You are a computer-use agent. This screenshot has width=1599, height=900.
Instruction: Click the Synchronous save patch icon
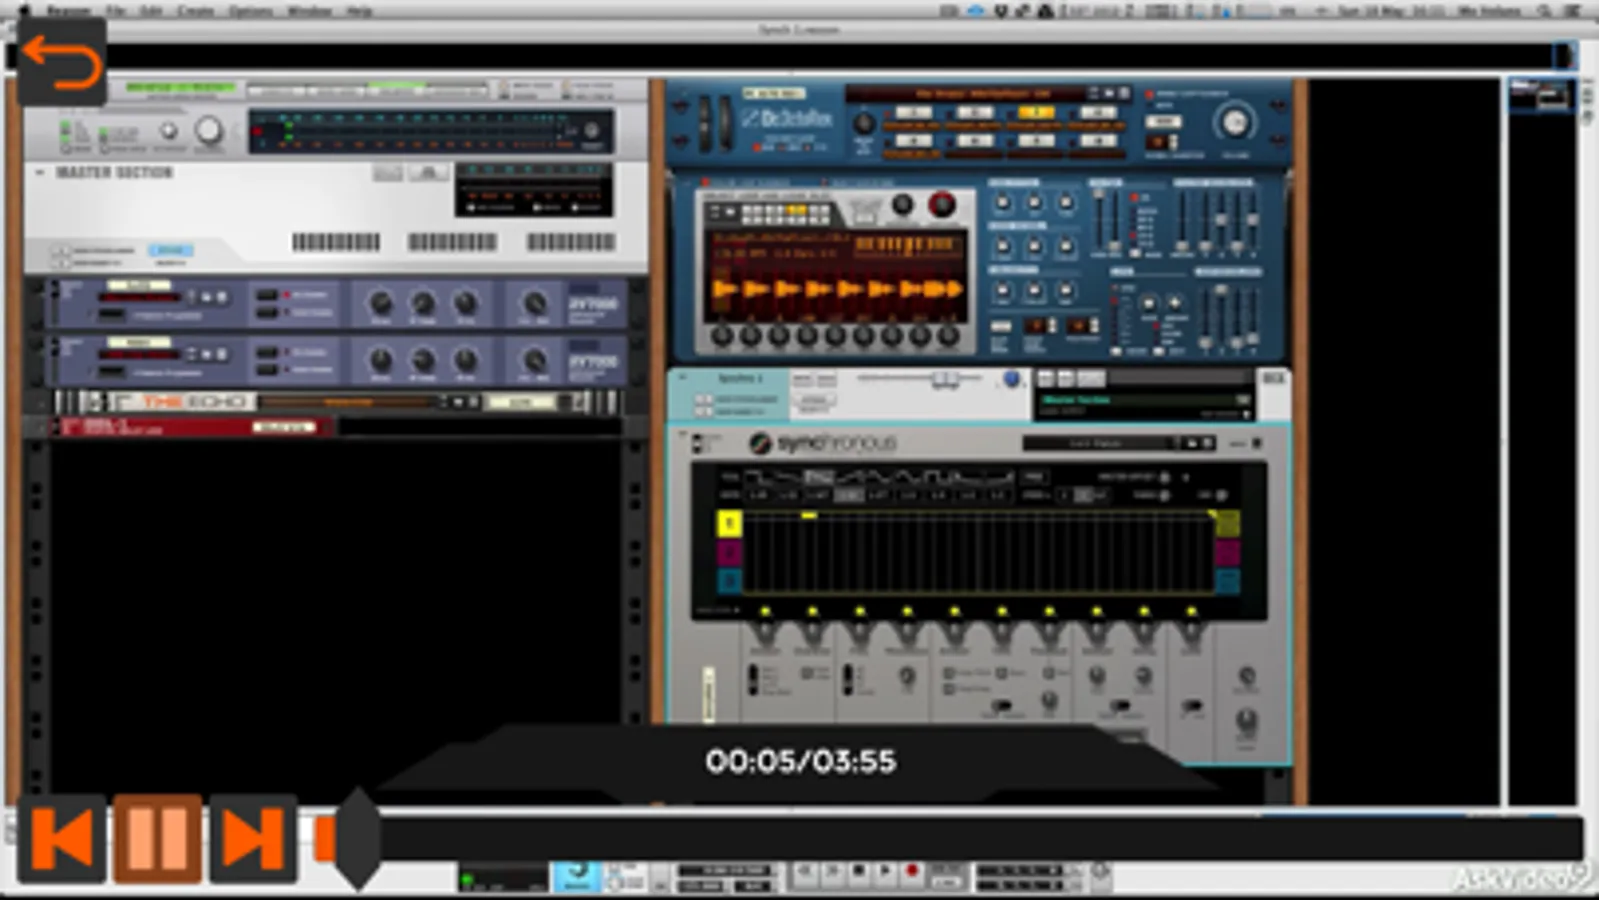1207,442
